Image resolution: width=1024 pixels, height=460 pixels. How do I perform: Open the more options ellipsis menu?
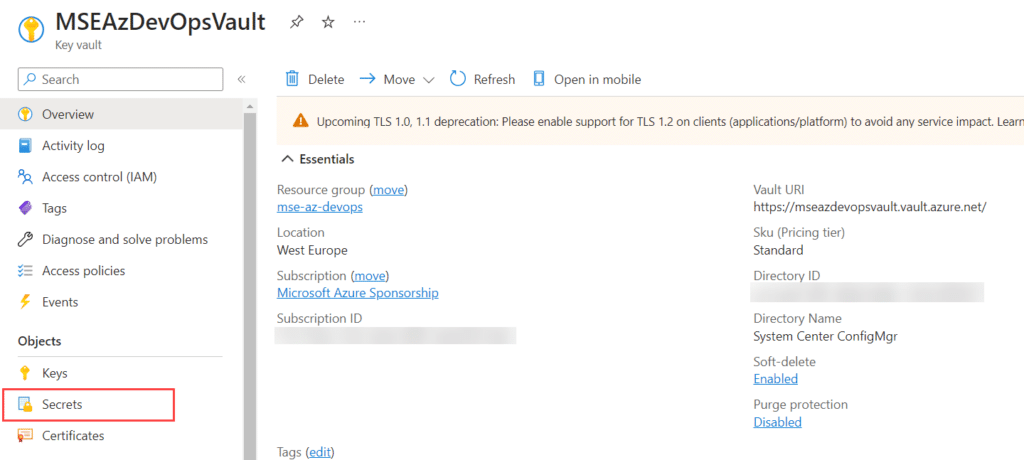coord(359,22)
